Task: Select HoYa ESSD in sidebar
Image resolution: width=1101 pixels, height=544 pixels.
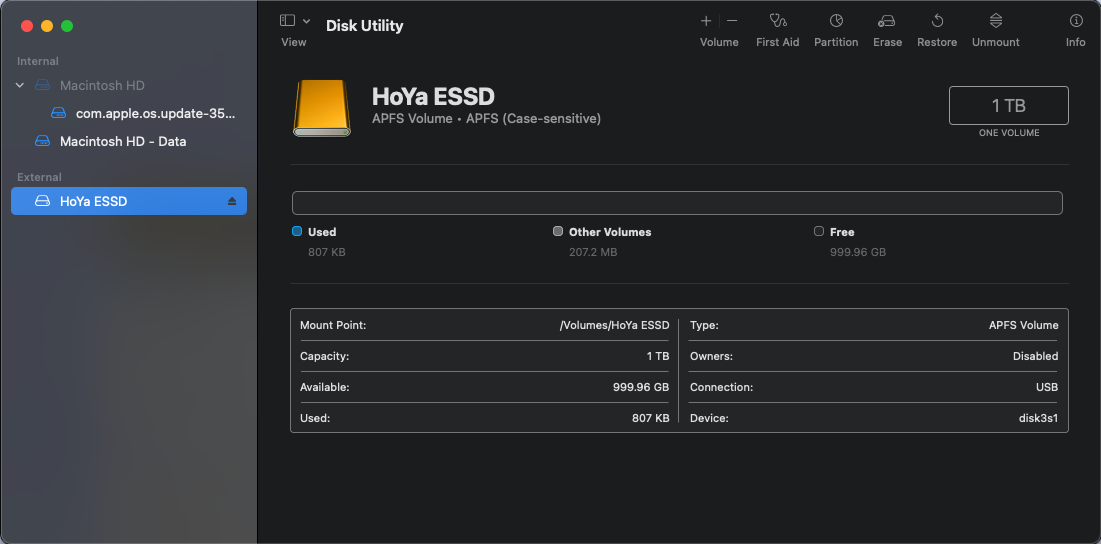Action: coord(129,201)
